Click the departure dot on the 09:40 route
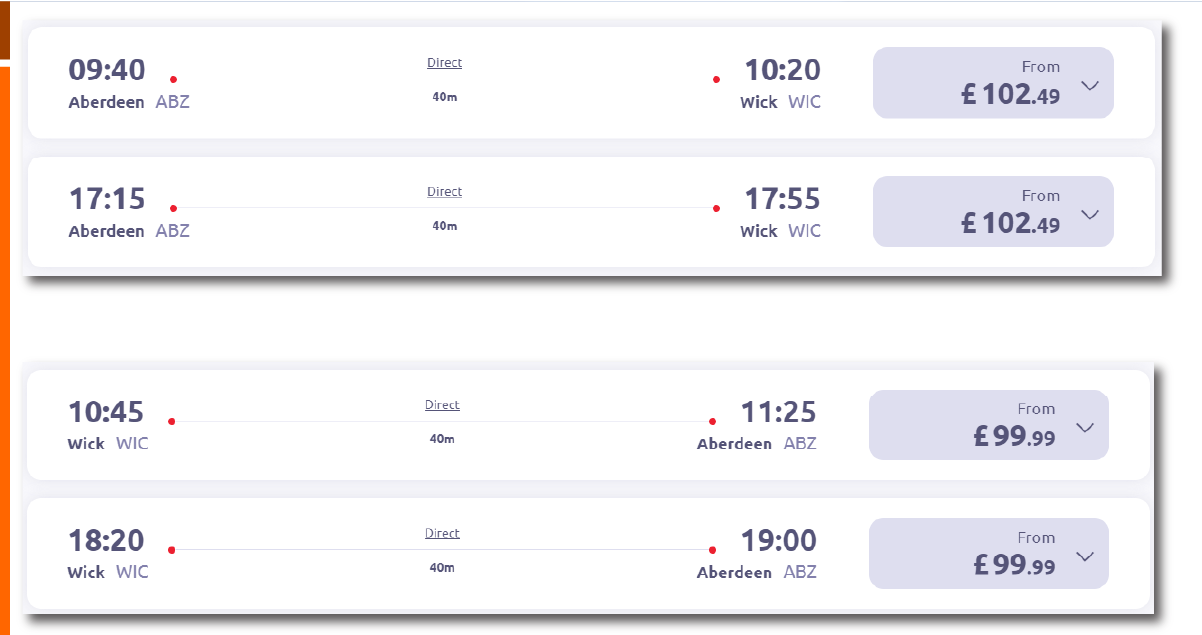This screenshot has height=635, width=1202. pyautogui.click(x=172, y=78)
